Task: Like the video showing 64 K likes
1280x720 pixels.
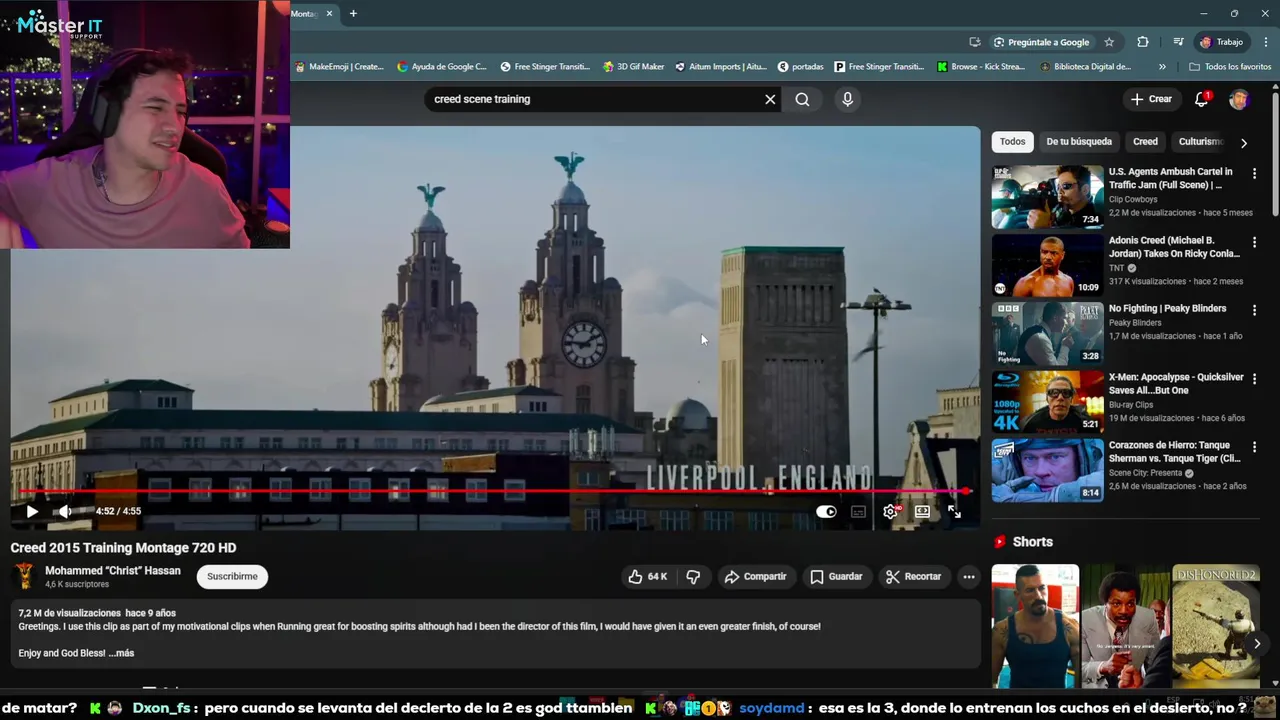Action: tap(647, 576)
